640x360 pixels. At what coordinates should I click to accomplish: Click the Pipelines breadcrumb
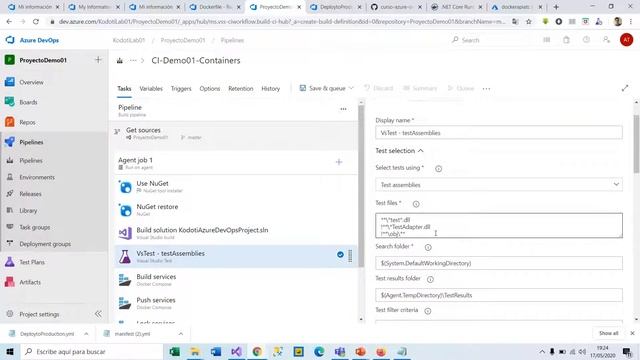tap(232, 40)
